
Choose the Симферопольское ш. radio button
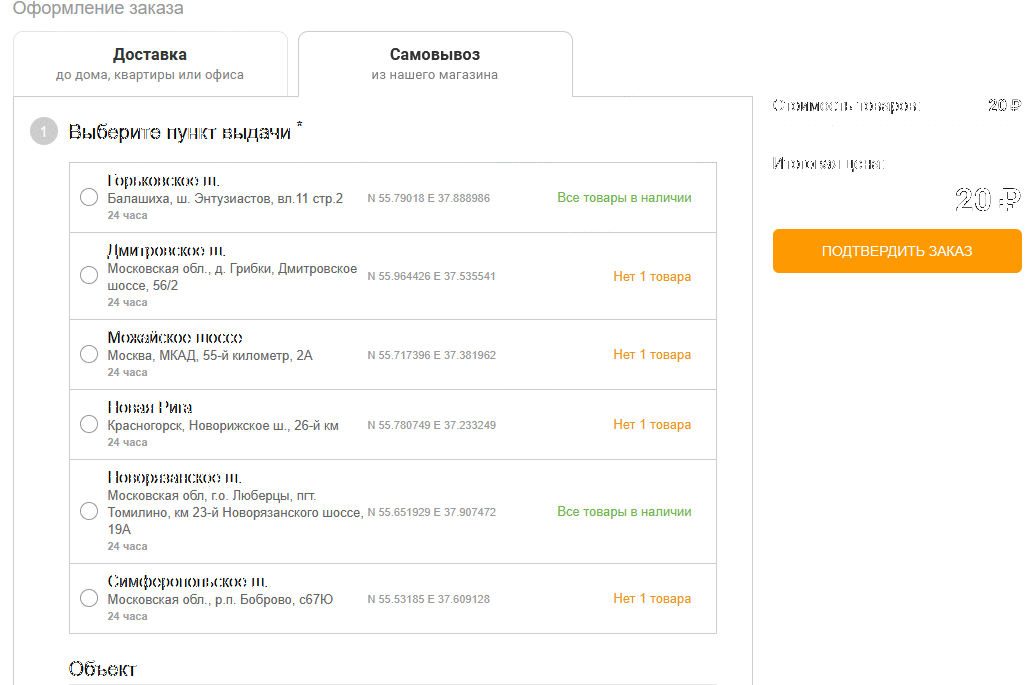(88, 598)
